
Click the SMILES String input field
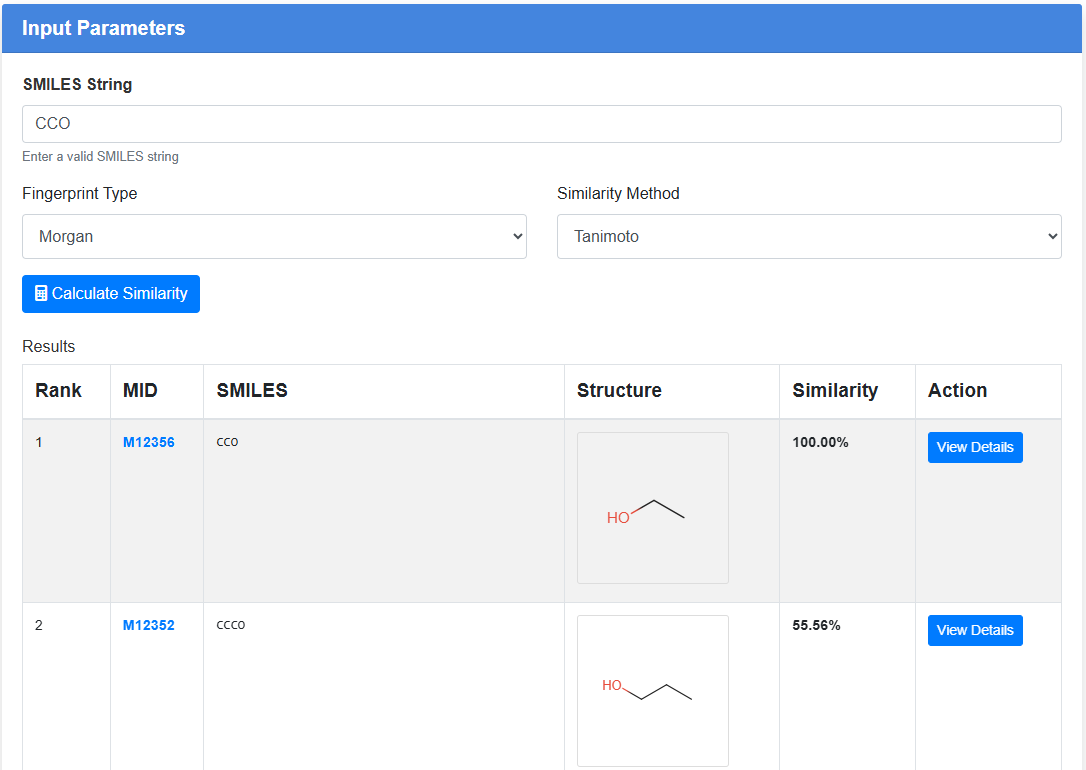coord(542,124)
